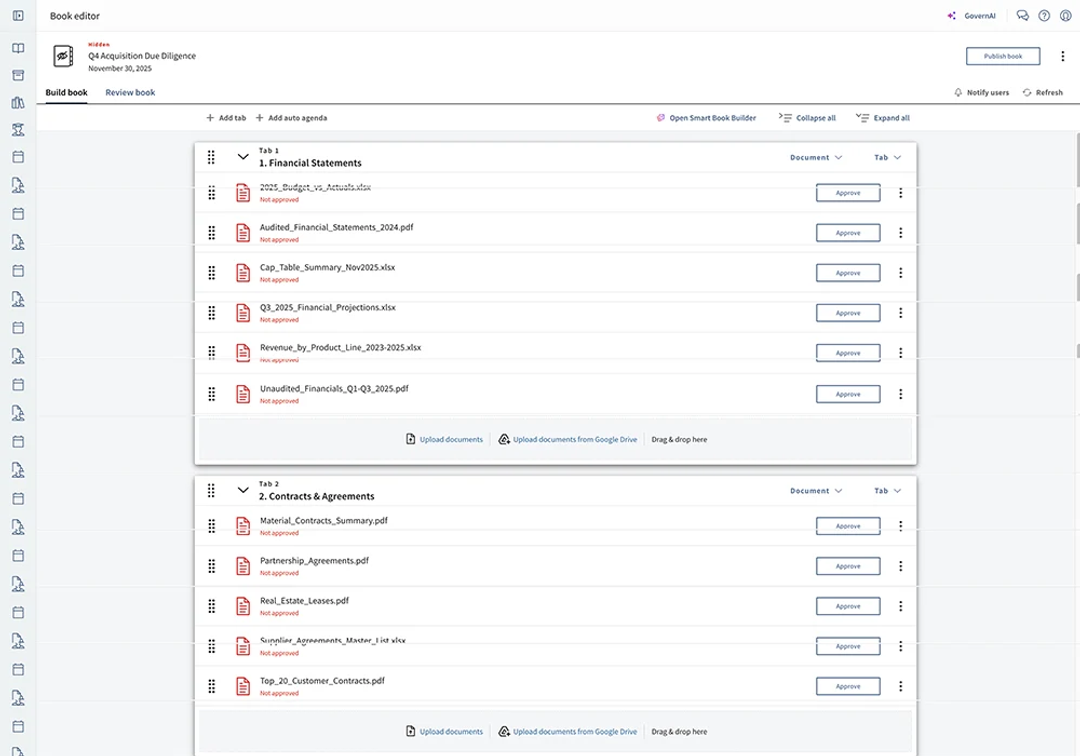Open the chat messages icon
Viewport: 1080px width, 756px height.
pyautogui.click(x=1023, y=16)
